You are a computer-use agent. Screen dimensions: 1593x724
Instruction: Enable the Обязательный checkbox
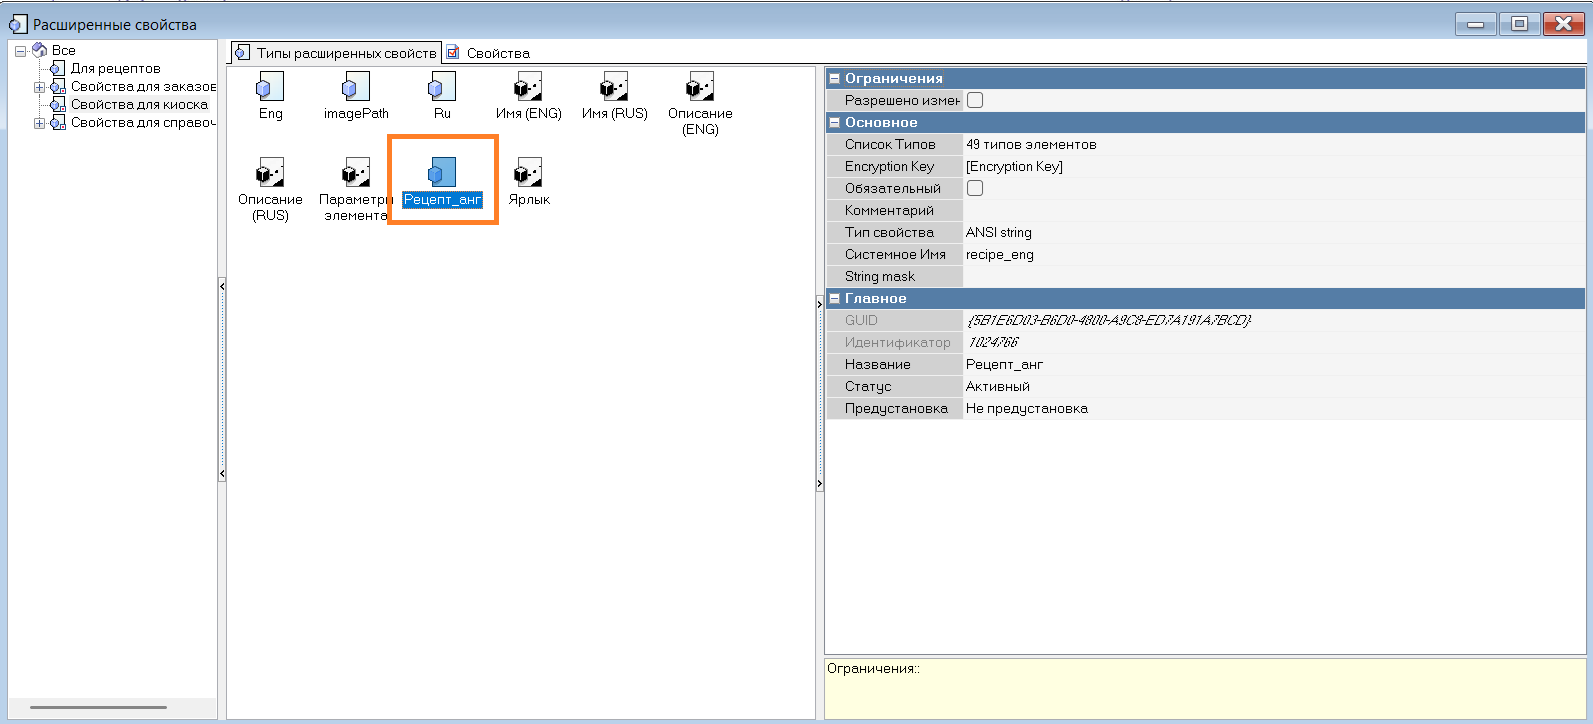pyautogui.click(x=975, y=188)
